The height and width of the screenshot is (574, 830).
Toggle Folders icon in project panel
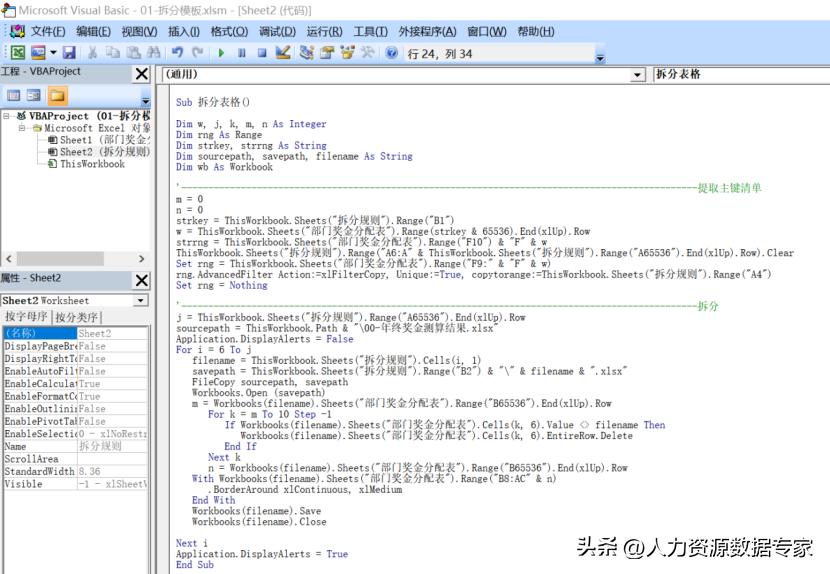(57, 96)
